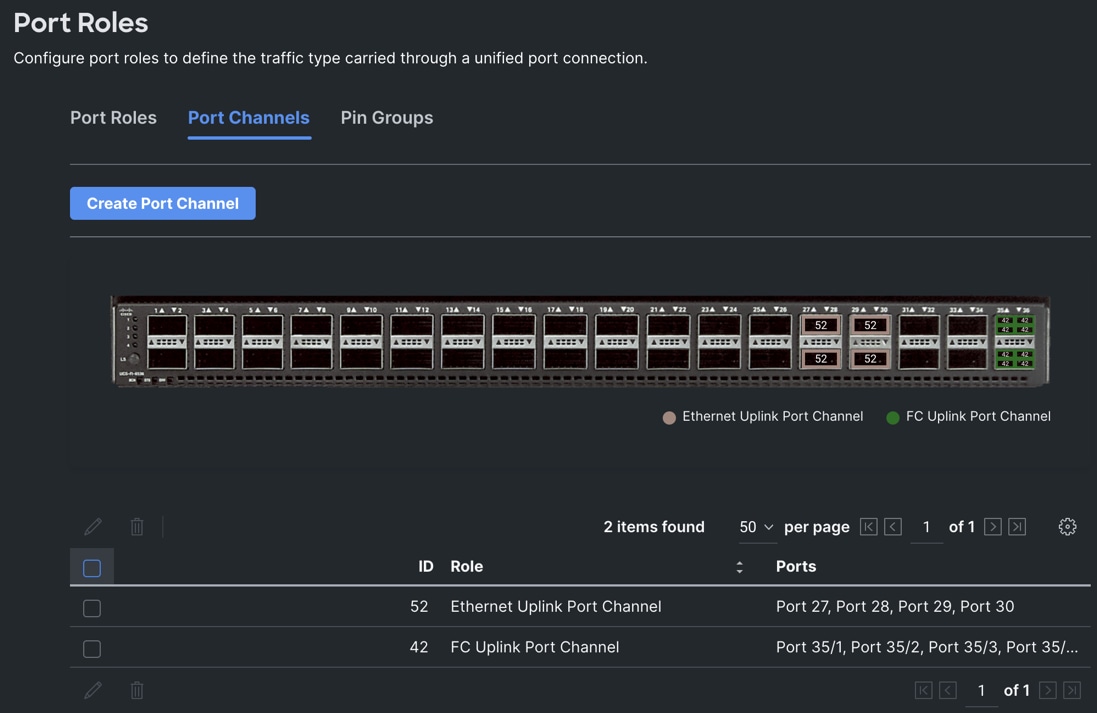Open the 50 per page dropdown

[x=756, y=527]
